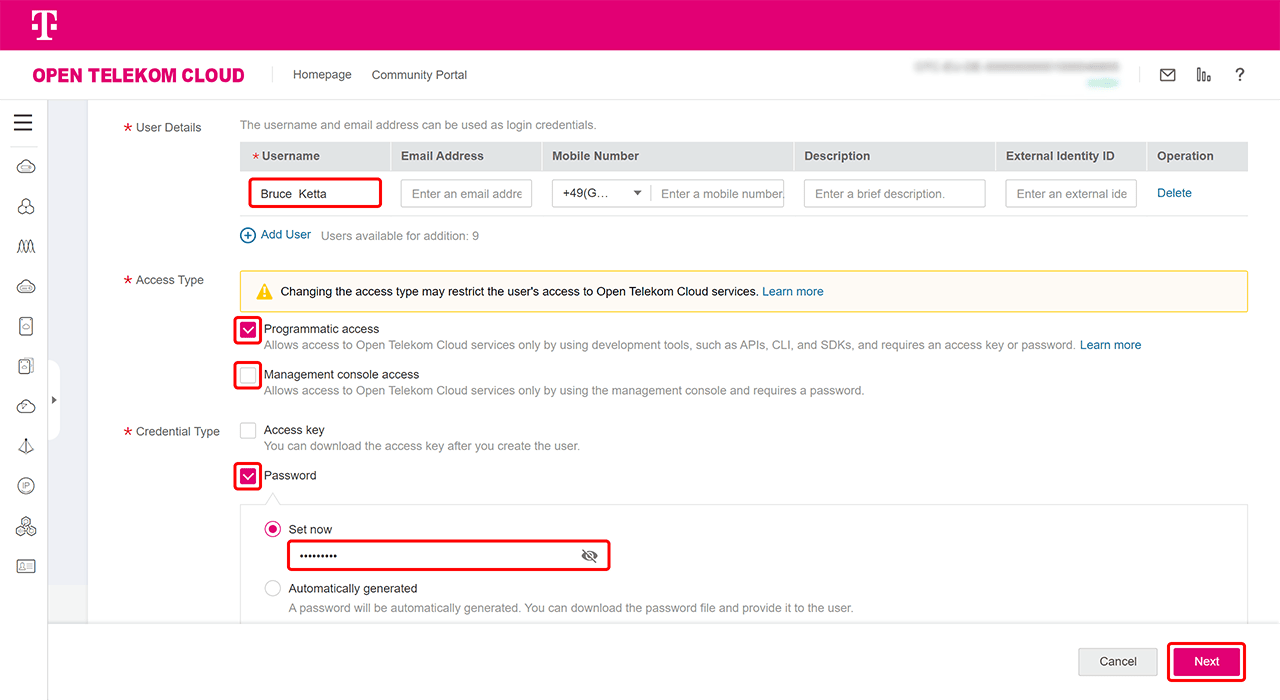Image resolution: width=1280 pixels, height=700 pixels.
Task: Show the password using the eye icon
Action: click(x=589, y=556)
